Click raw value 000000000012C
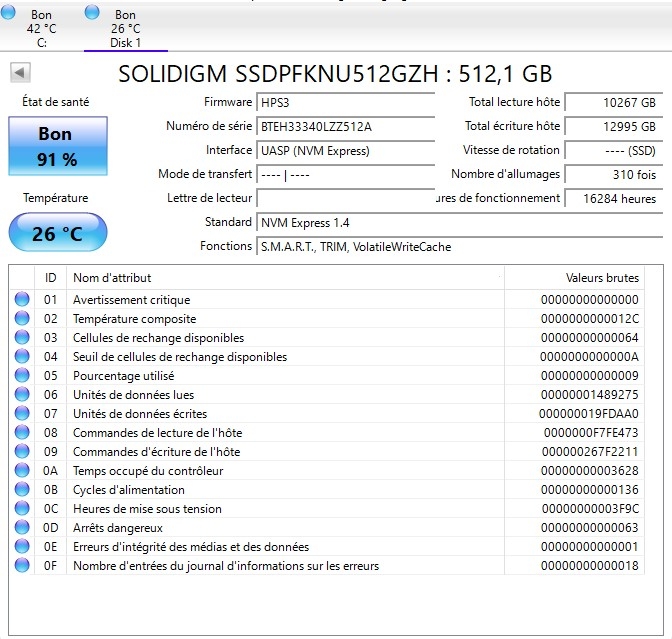This screenshot has width=672, height=639. (590, 319)
